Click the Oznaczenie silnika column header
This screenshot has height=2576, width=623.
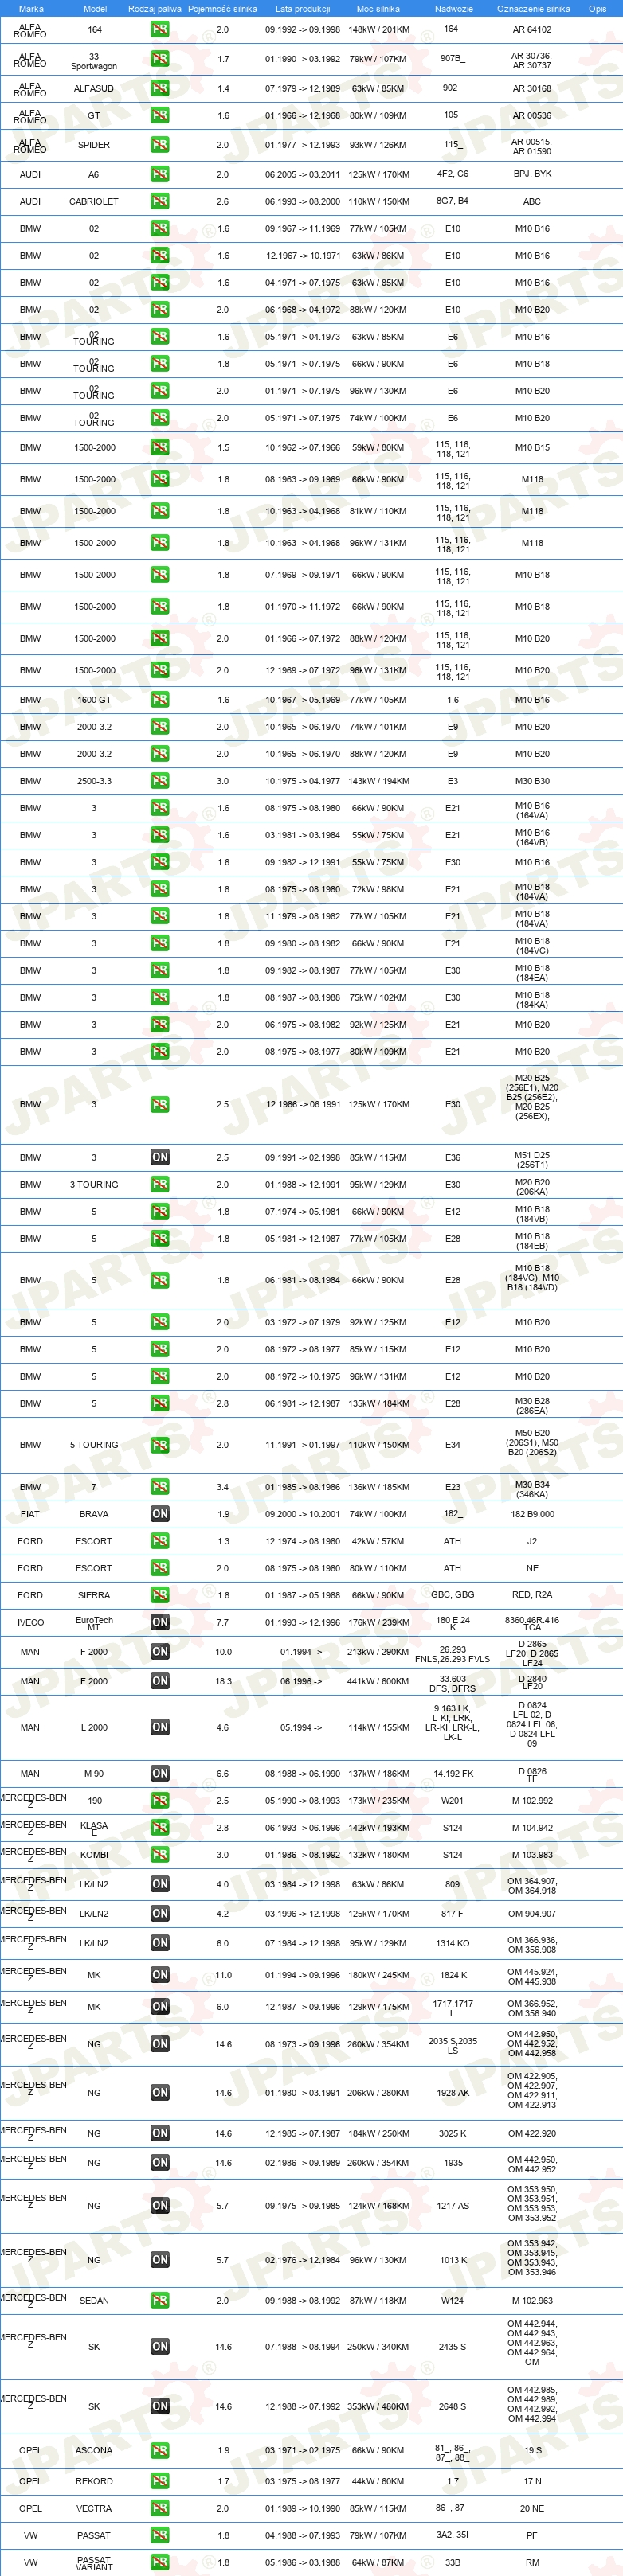pyautogui.click(x=533, y=8)
